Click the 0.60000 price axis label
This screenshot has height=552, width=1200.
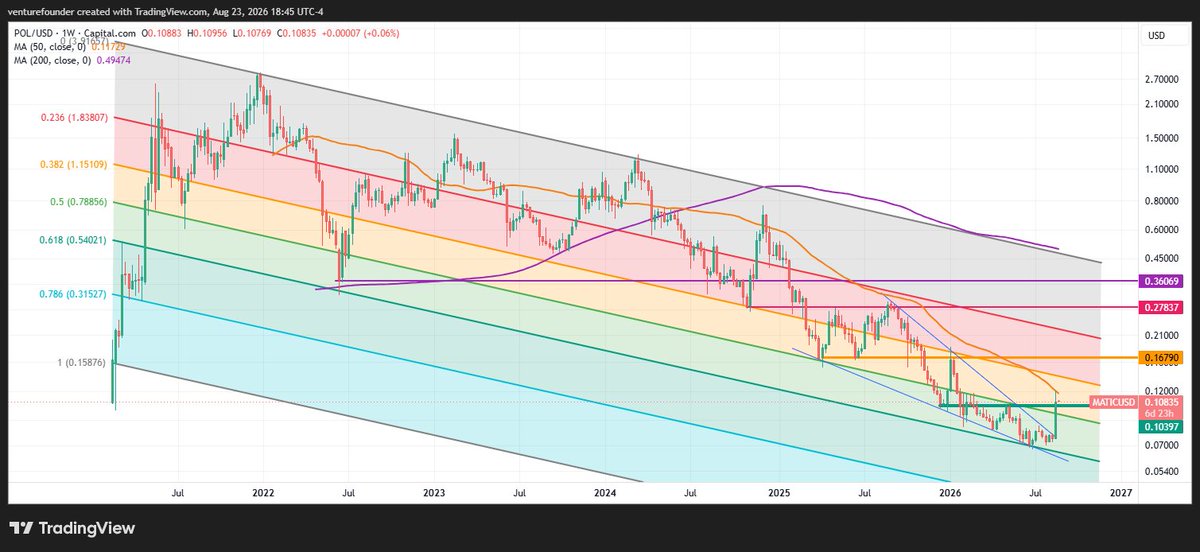(x=1163, y=230)
